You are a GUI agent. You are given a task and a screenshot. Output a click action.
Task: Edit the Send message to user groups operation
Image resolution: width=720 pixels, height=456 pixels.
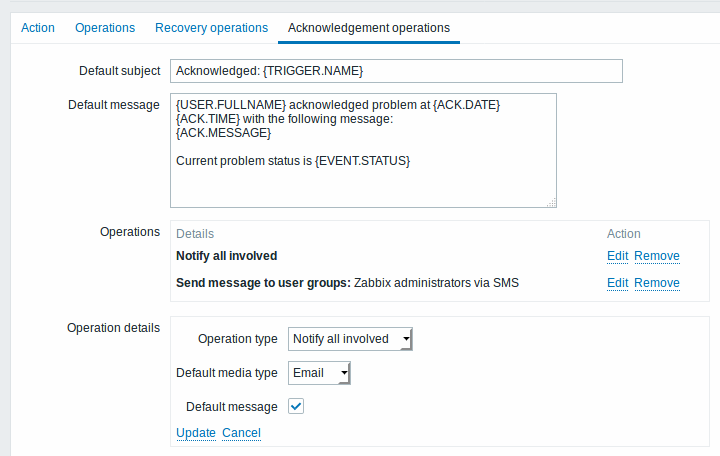click(x=617, y=283)
